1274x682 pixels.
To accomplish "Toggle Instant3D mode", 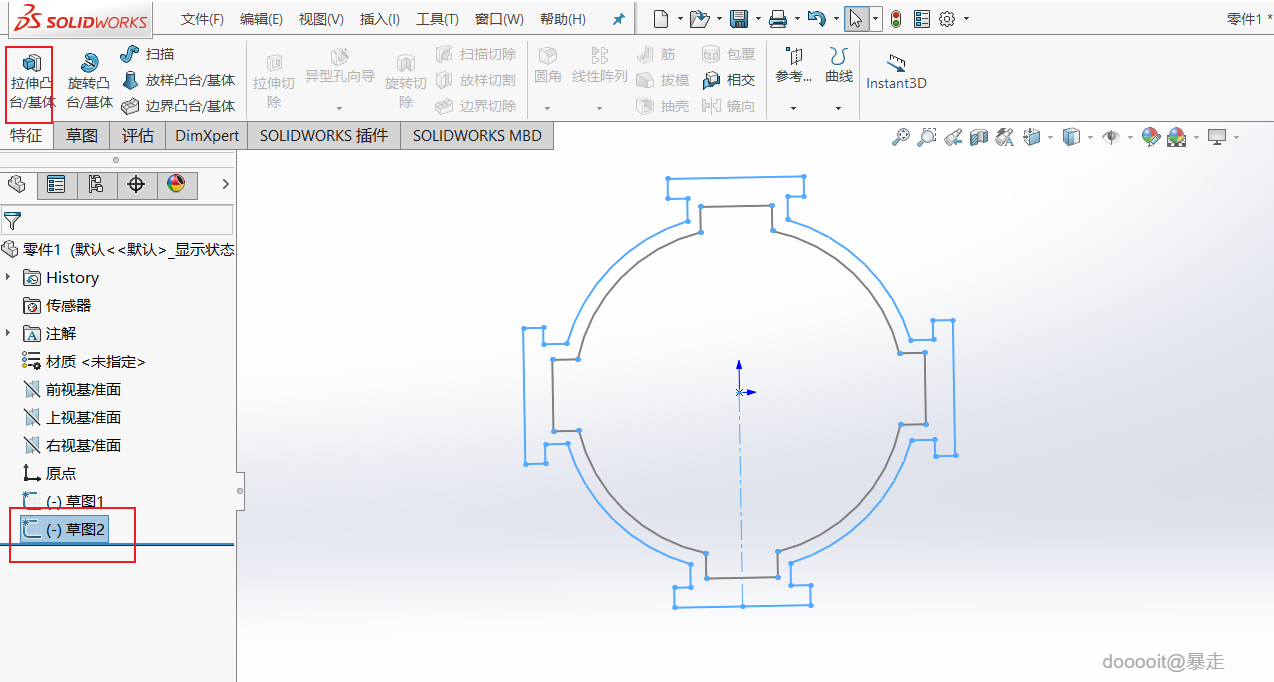I will pyautogui.click(x=896, y=72).
